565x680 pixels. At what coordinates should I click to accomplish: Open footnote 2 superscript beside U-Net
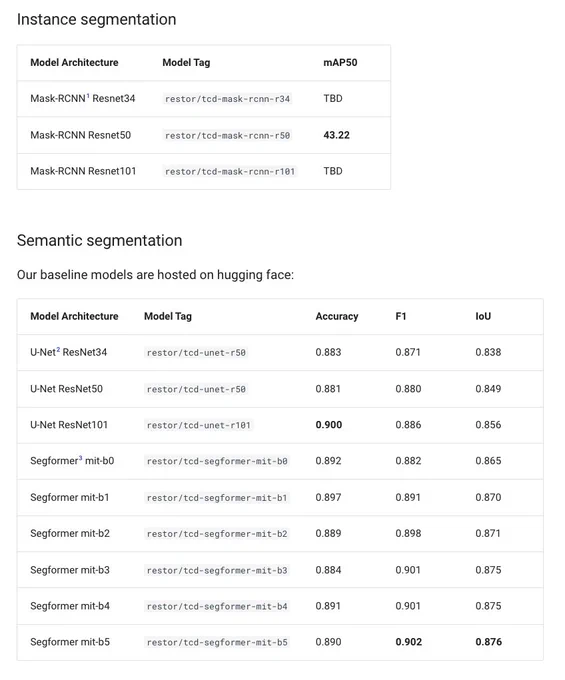tap(58, 349)
